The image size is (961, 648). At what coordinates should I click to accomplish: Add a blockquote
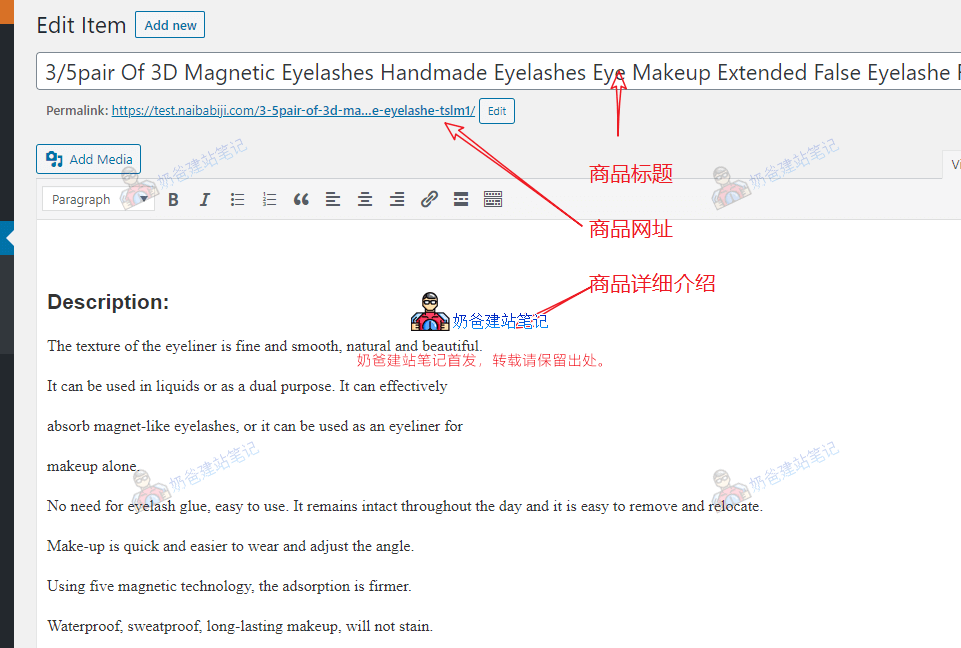[301, 200]
